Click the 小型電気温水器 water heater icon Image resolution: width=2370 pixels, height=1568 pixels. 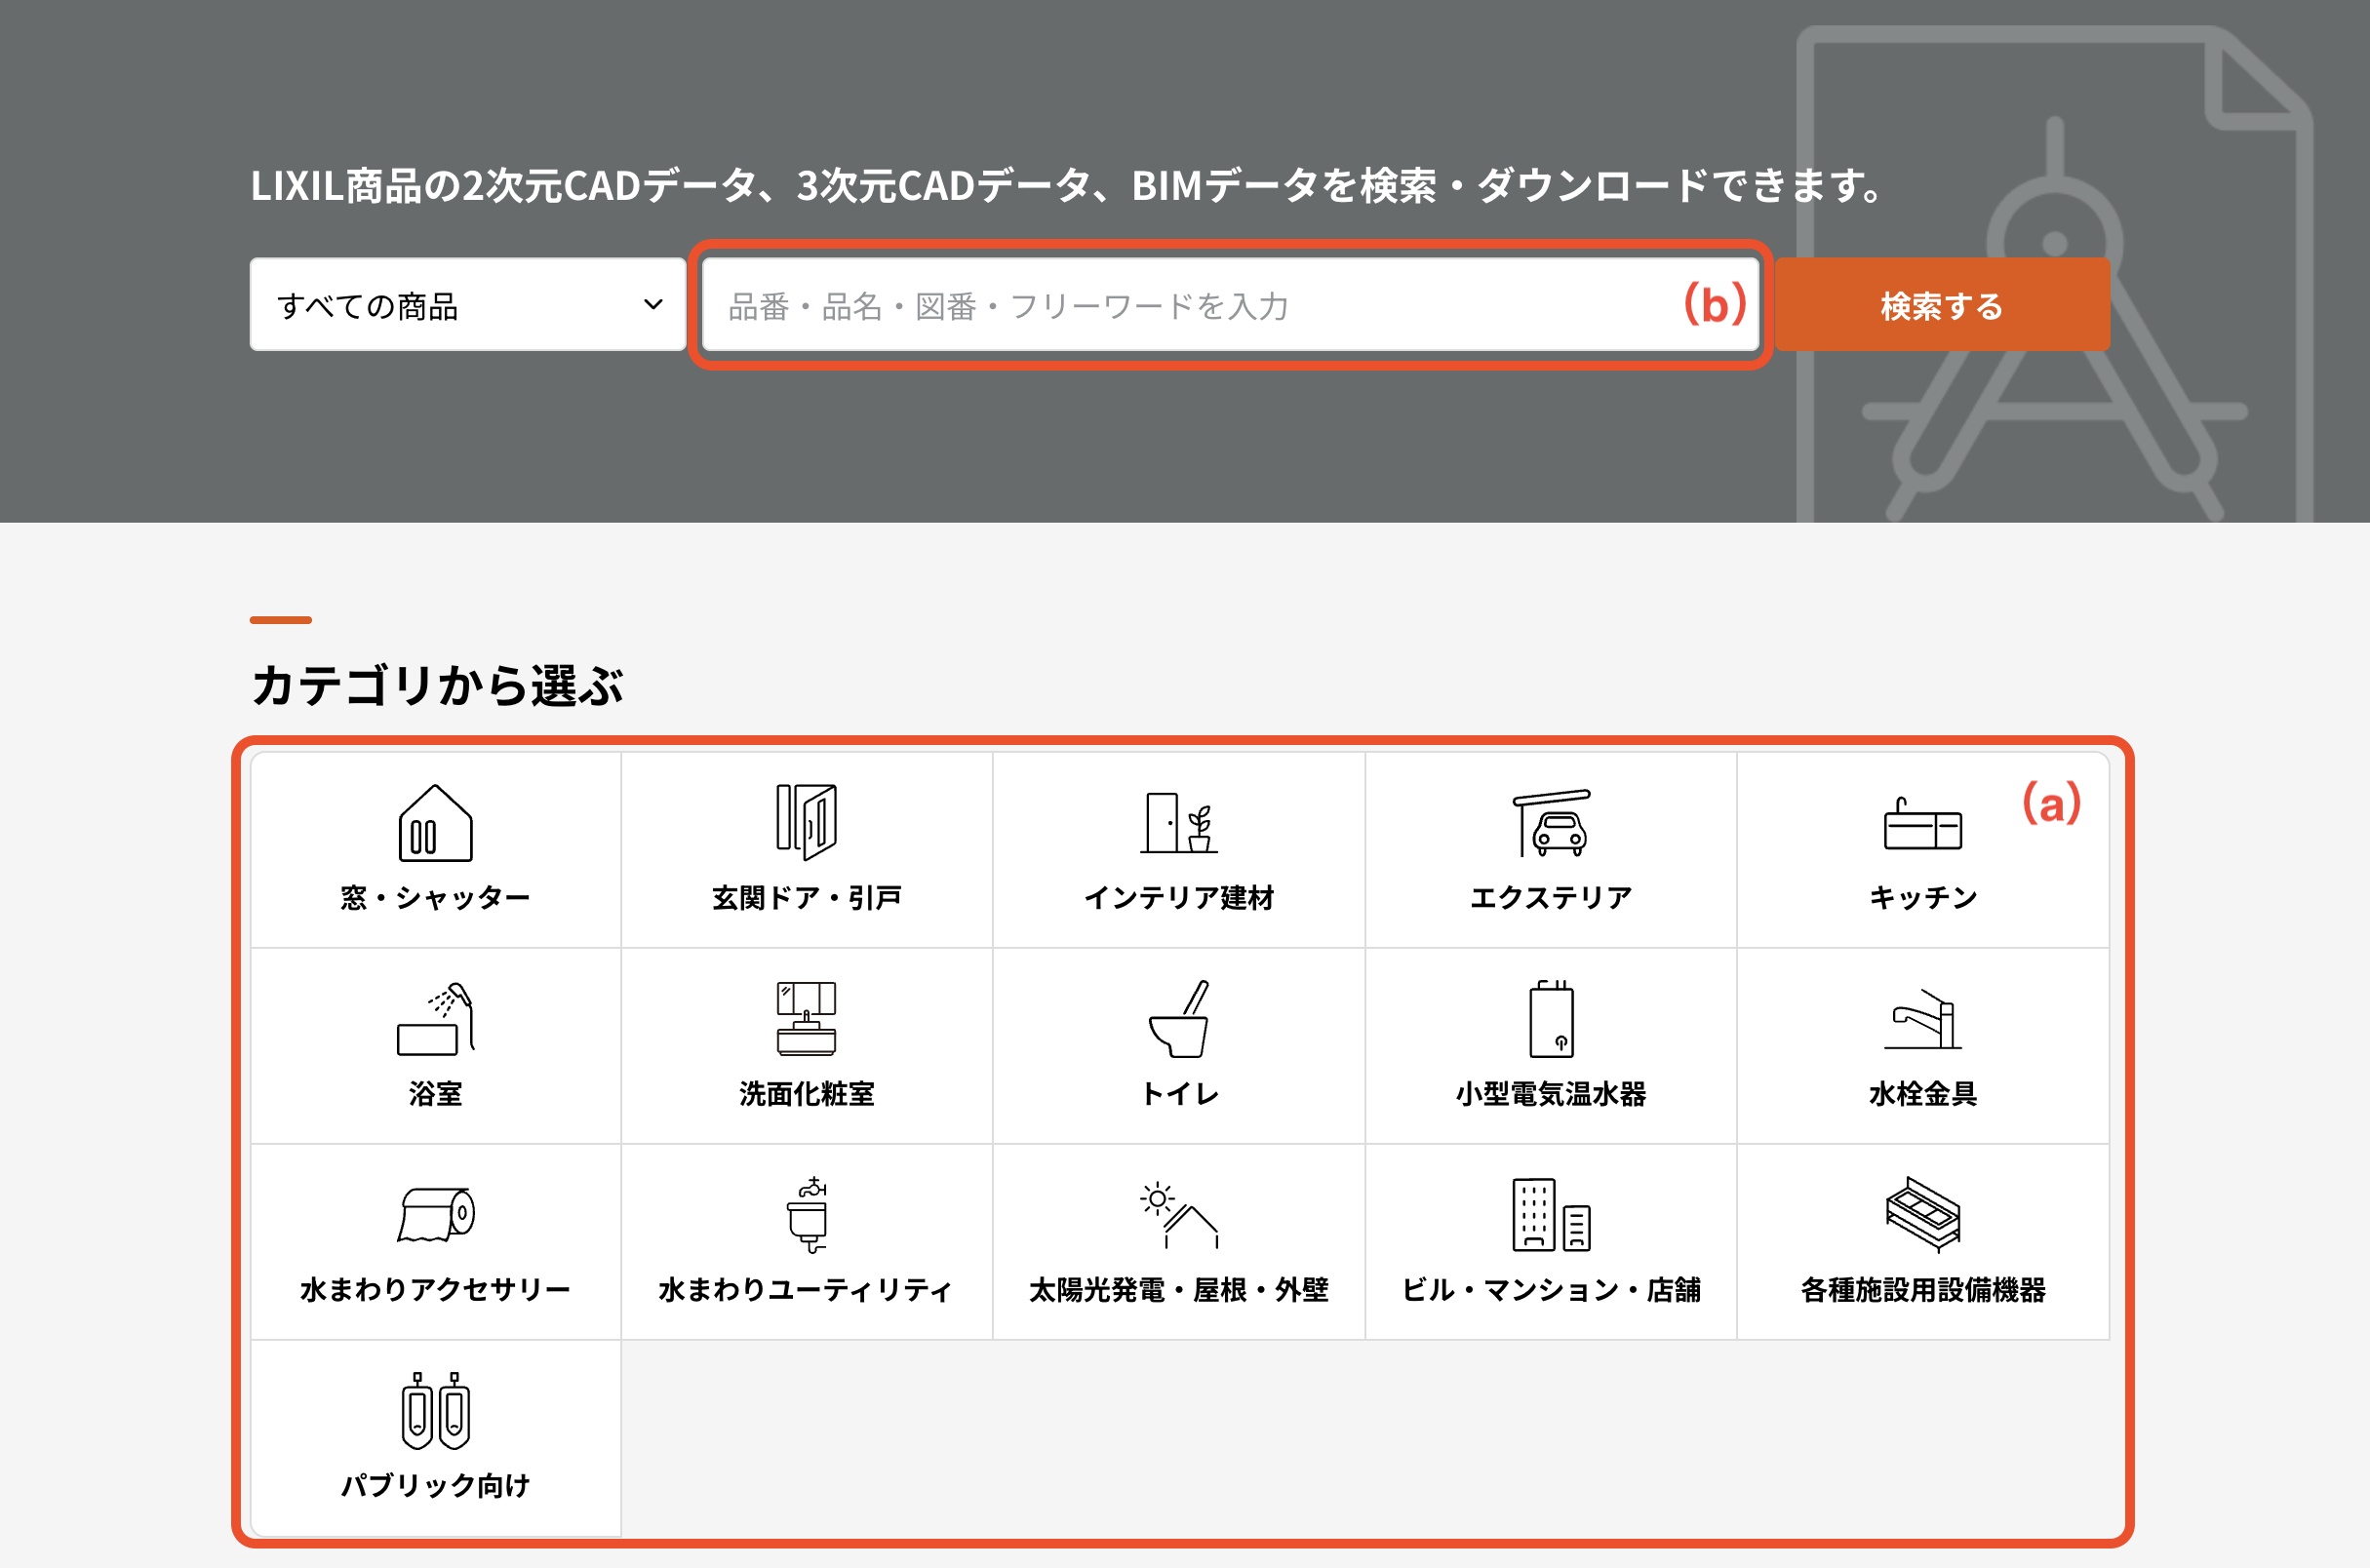(1551, 1019)
